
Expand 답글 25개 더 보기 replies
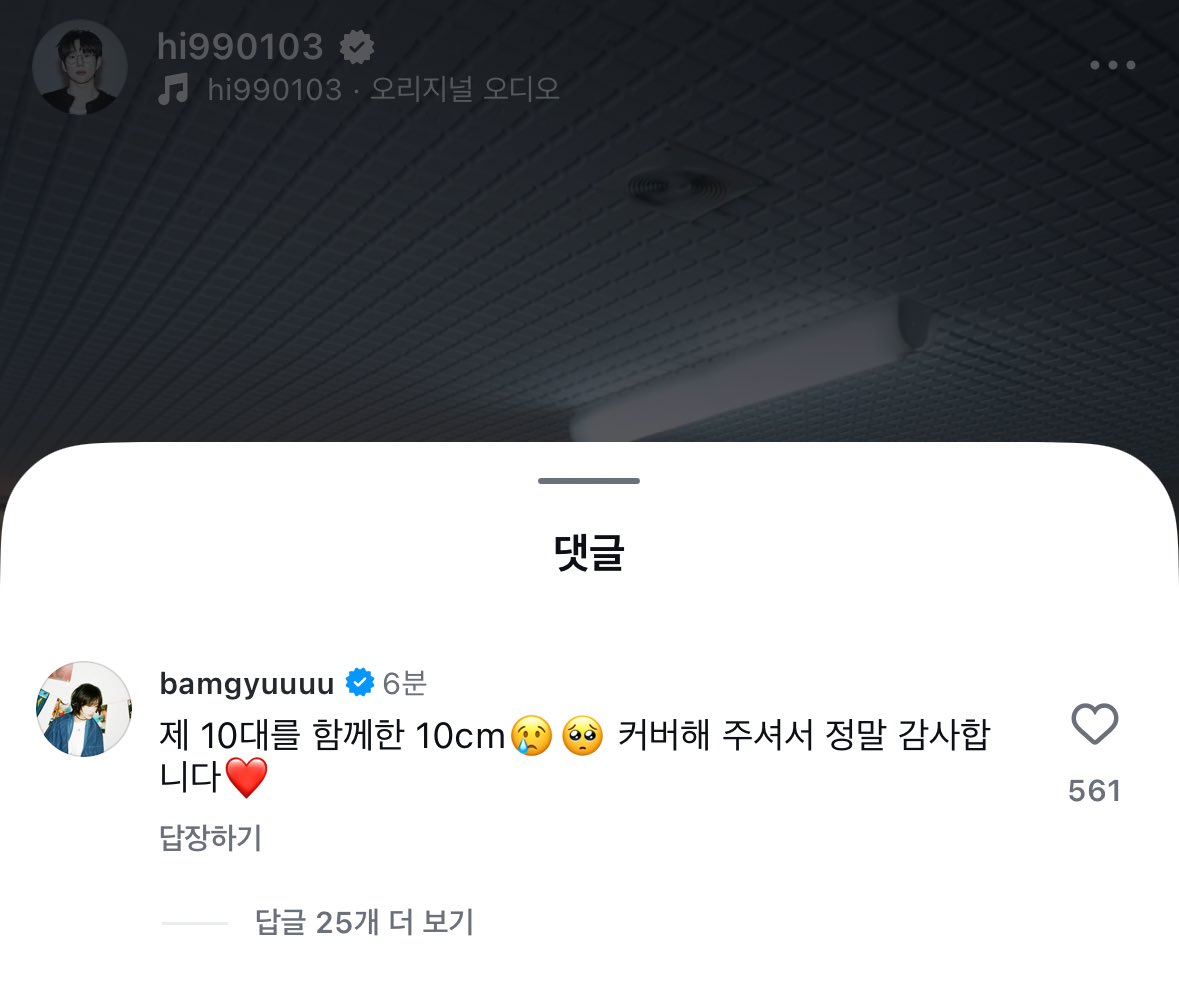364,922
